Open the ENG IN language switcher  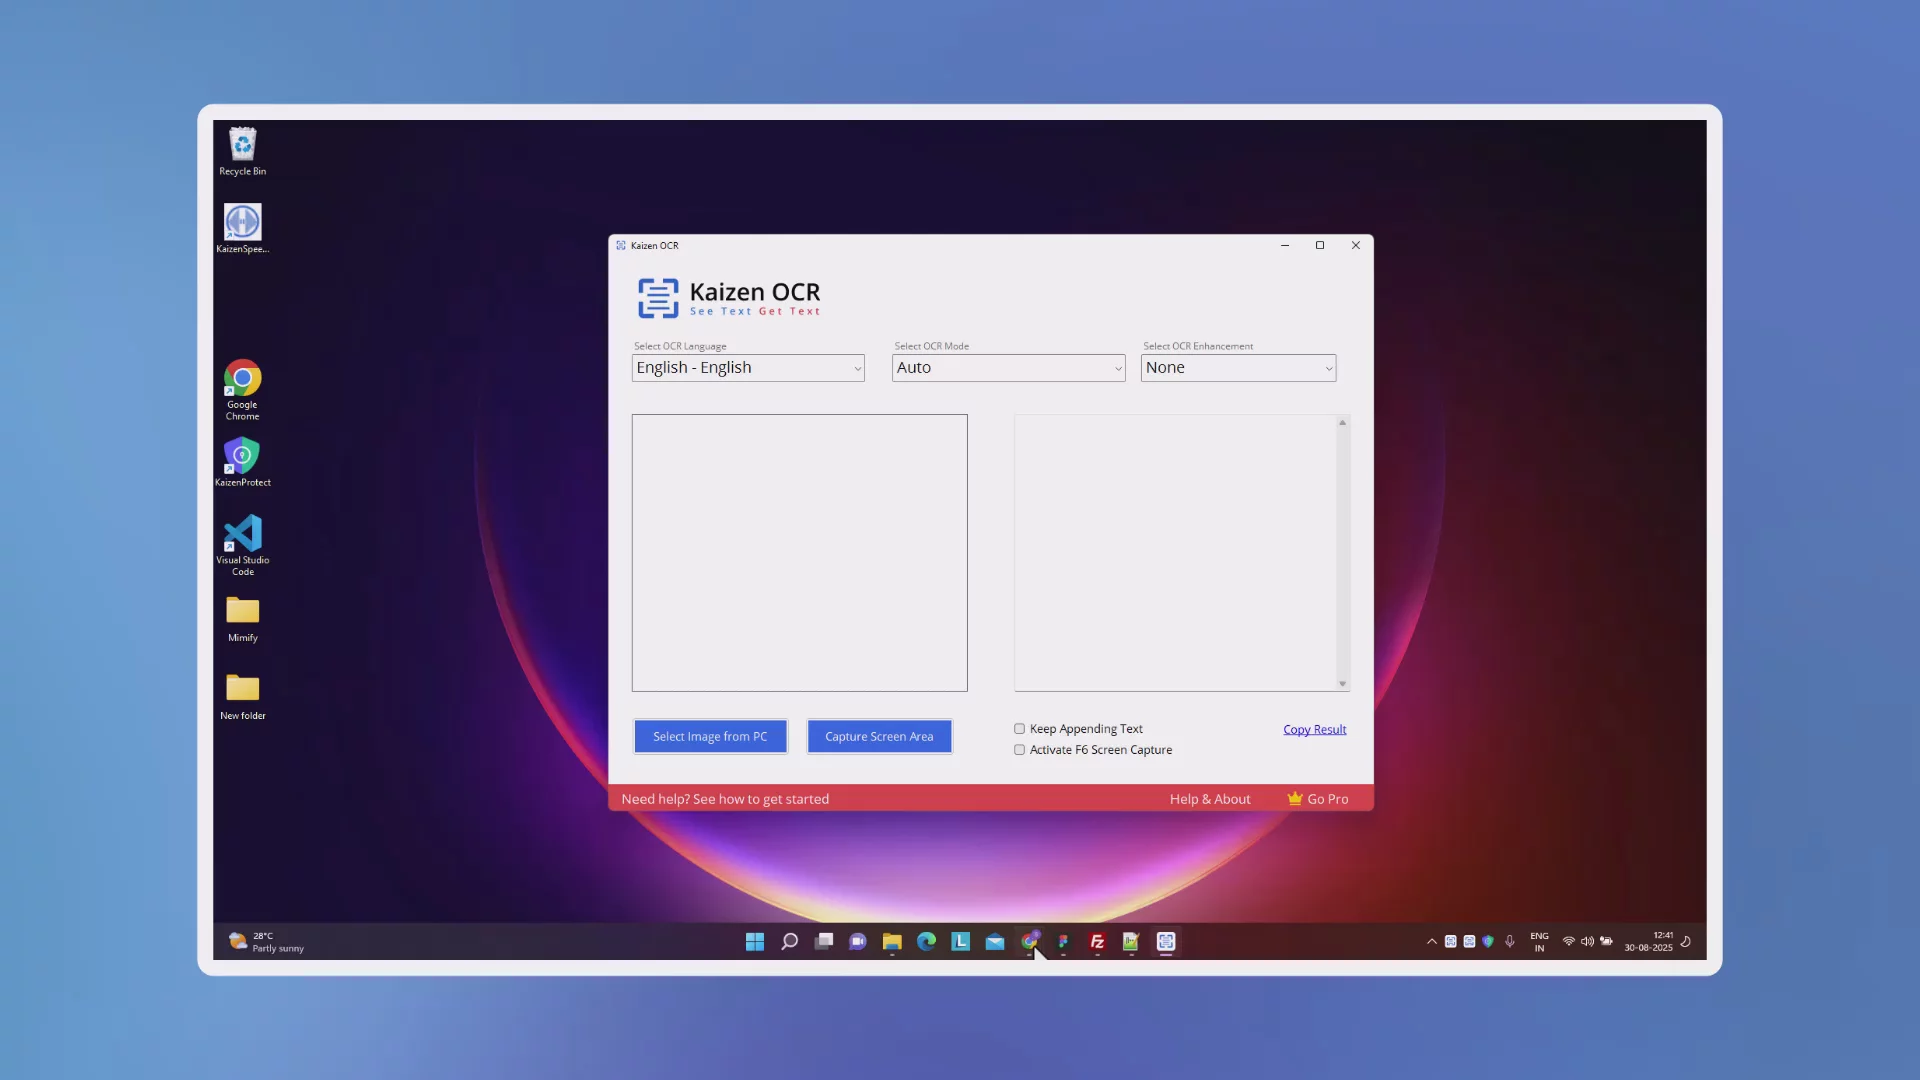[1539, 942]
